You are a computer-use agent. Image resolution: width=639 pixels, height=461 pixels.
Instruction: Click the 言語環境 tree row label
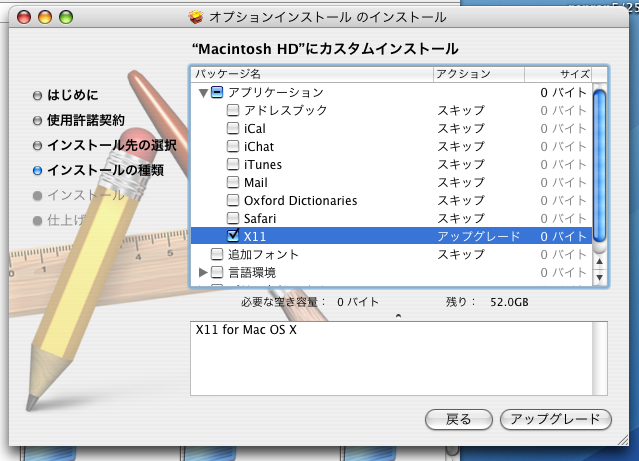252,273
